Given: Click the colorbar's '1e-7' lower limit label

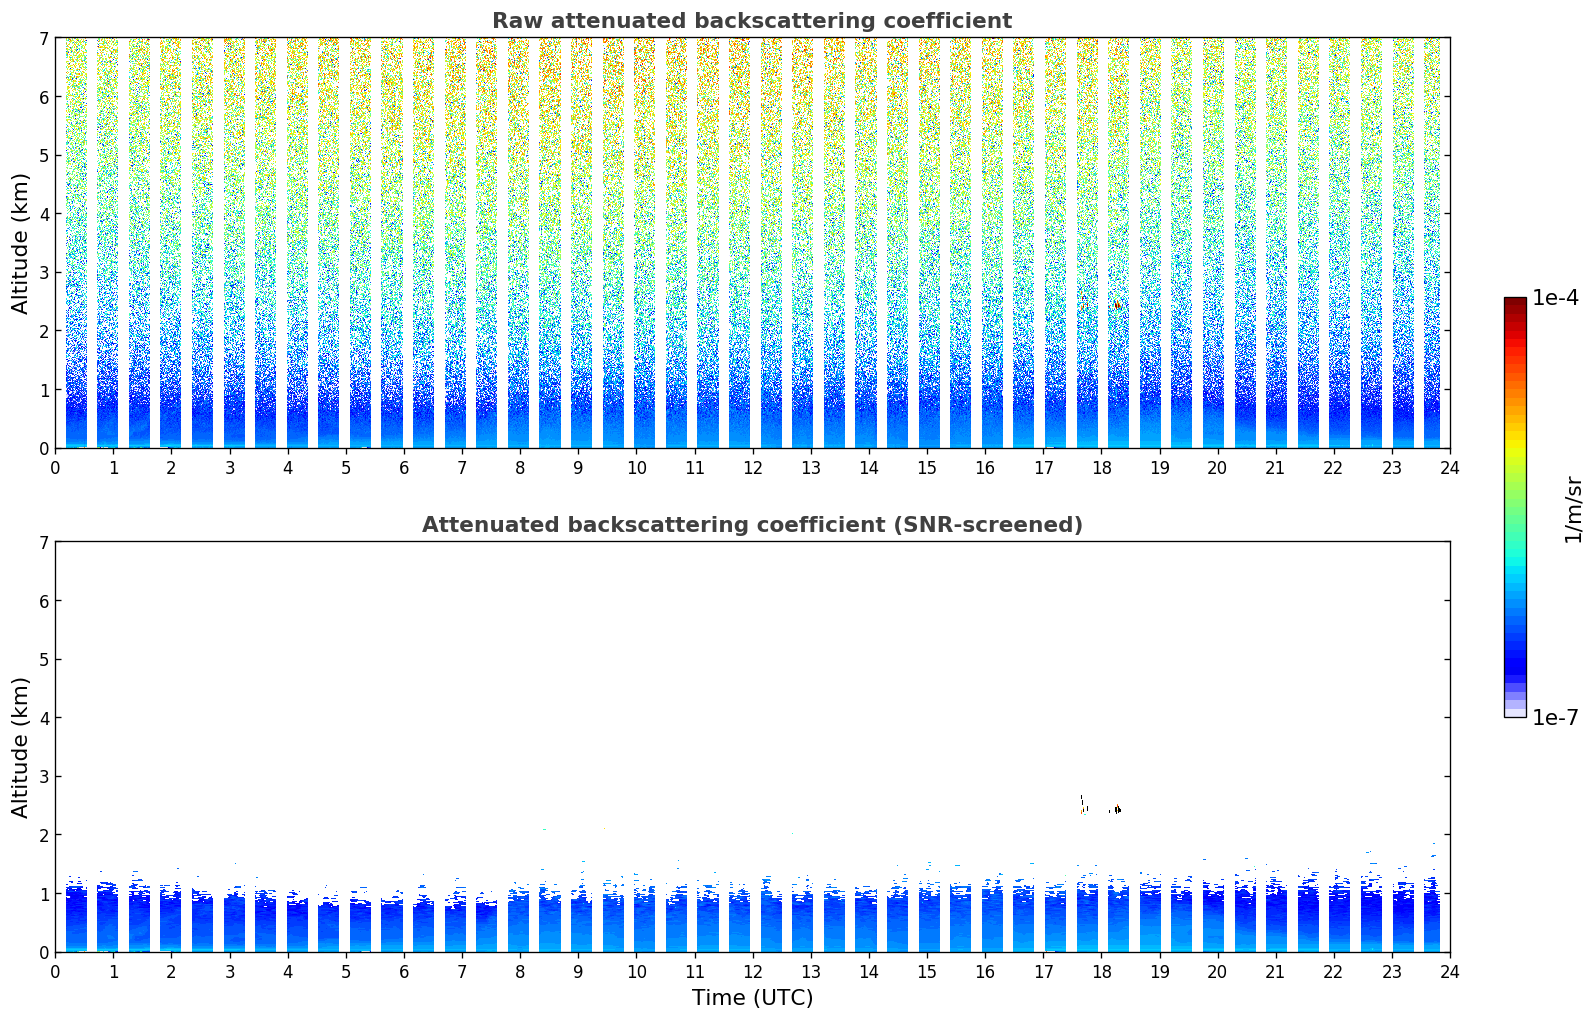Looking at the screenshot, I should click(1555, 718).
